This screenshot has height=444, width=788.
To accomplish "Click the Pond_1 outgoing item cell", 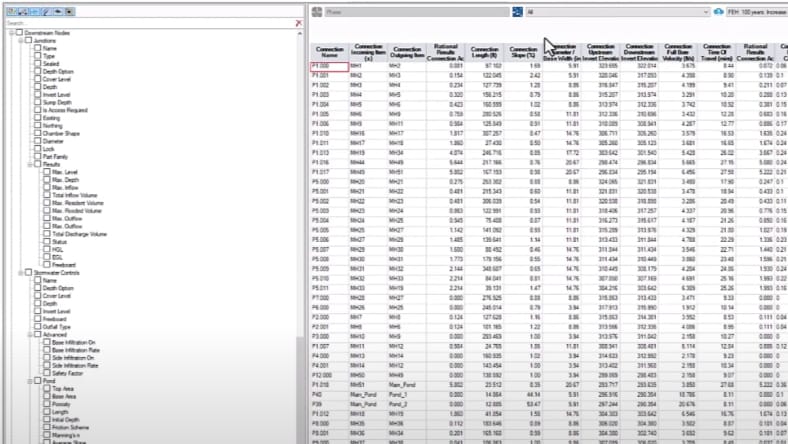I will [407, 395].
